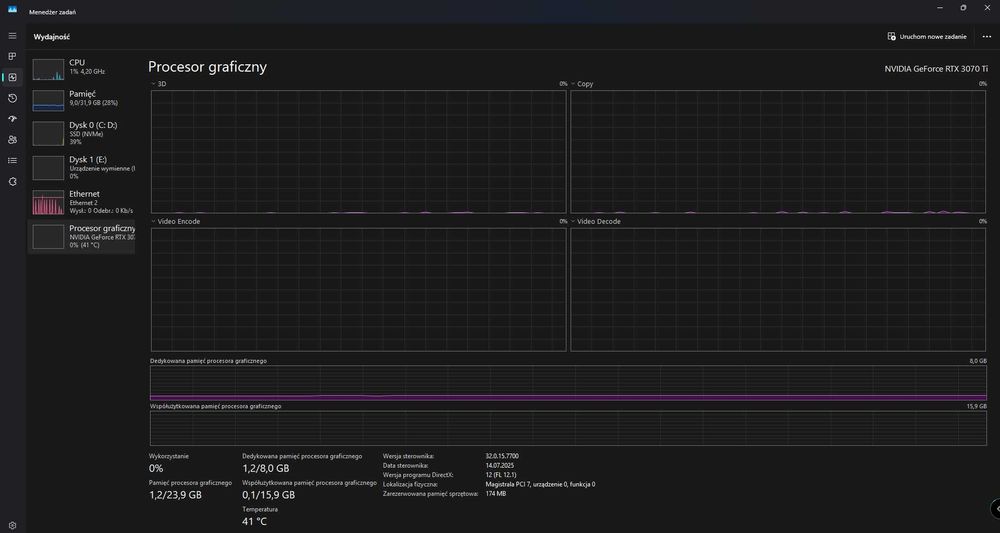Click the Procesor graficzny title
The width and height of the screenshot is (1000, 533).
tap(207, 67)
